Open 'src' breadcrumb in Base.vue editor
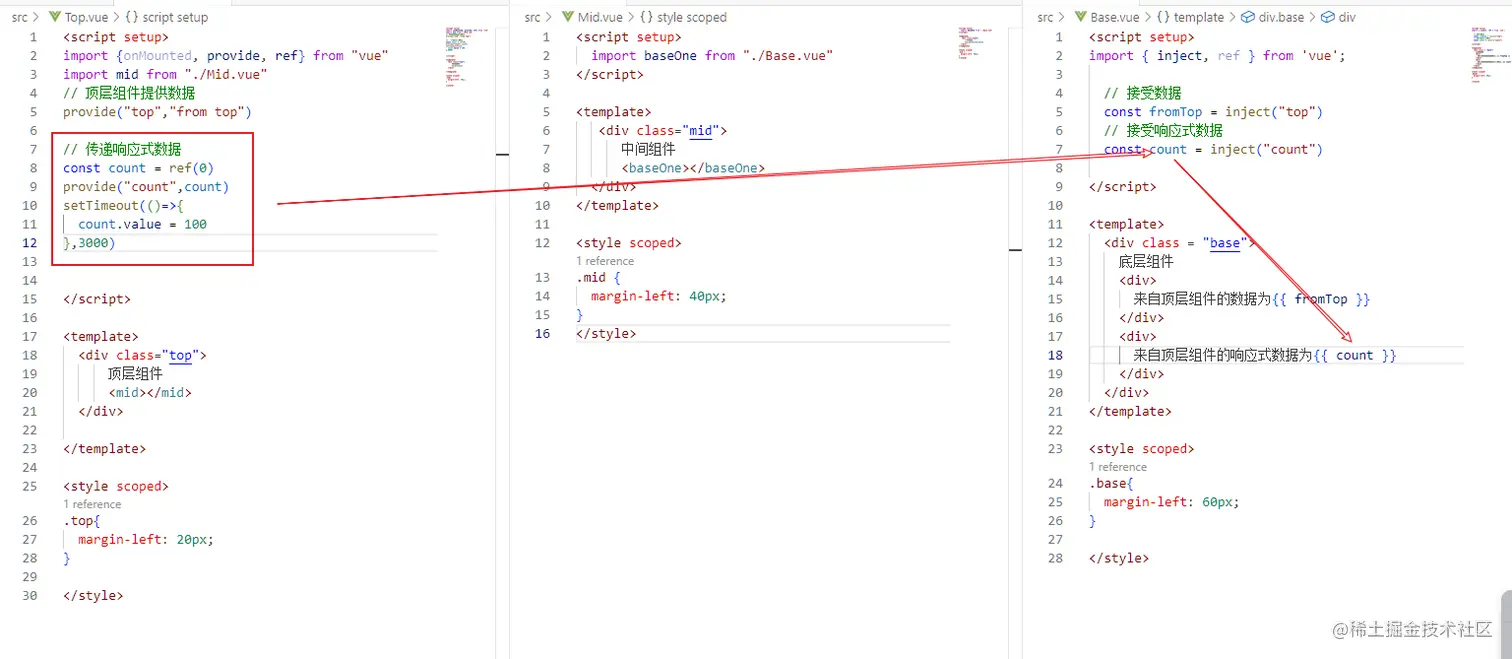1512x659 pixels. click(1047, 17)
